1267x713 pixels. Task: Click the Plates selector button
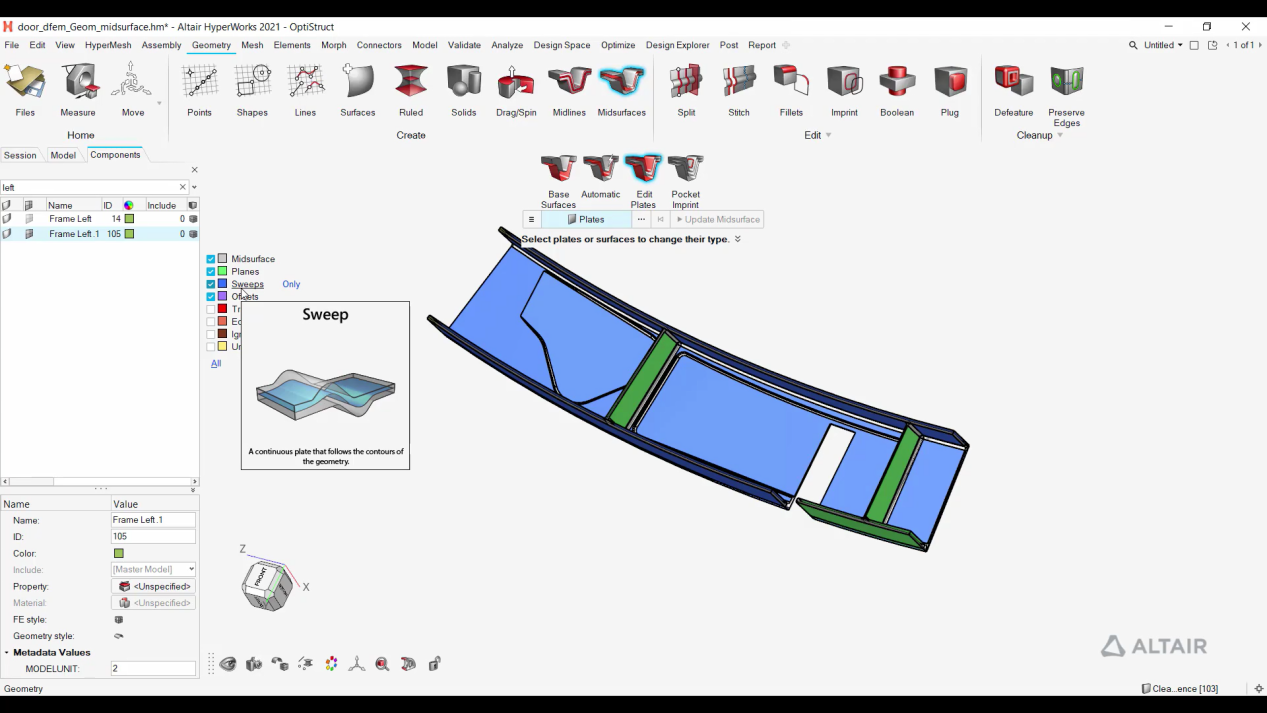586,220
